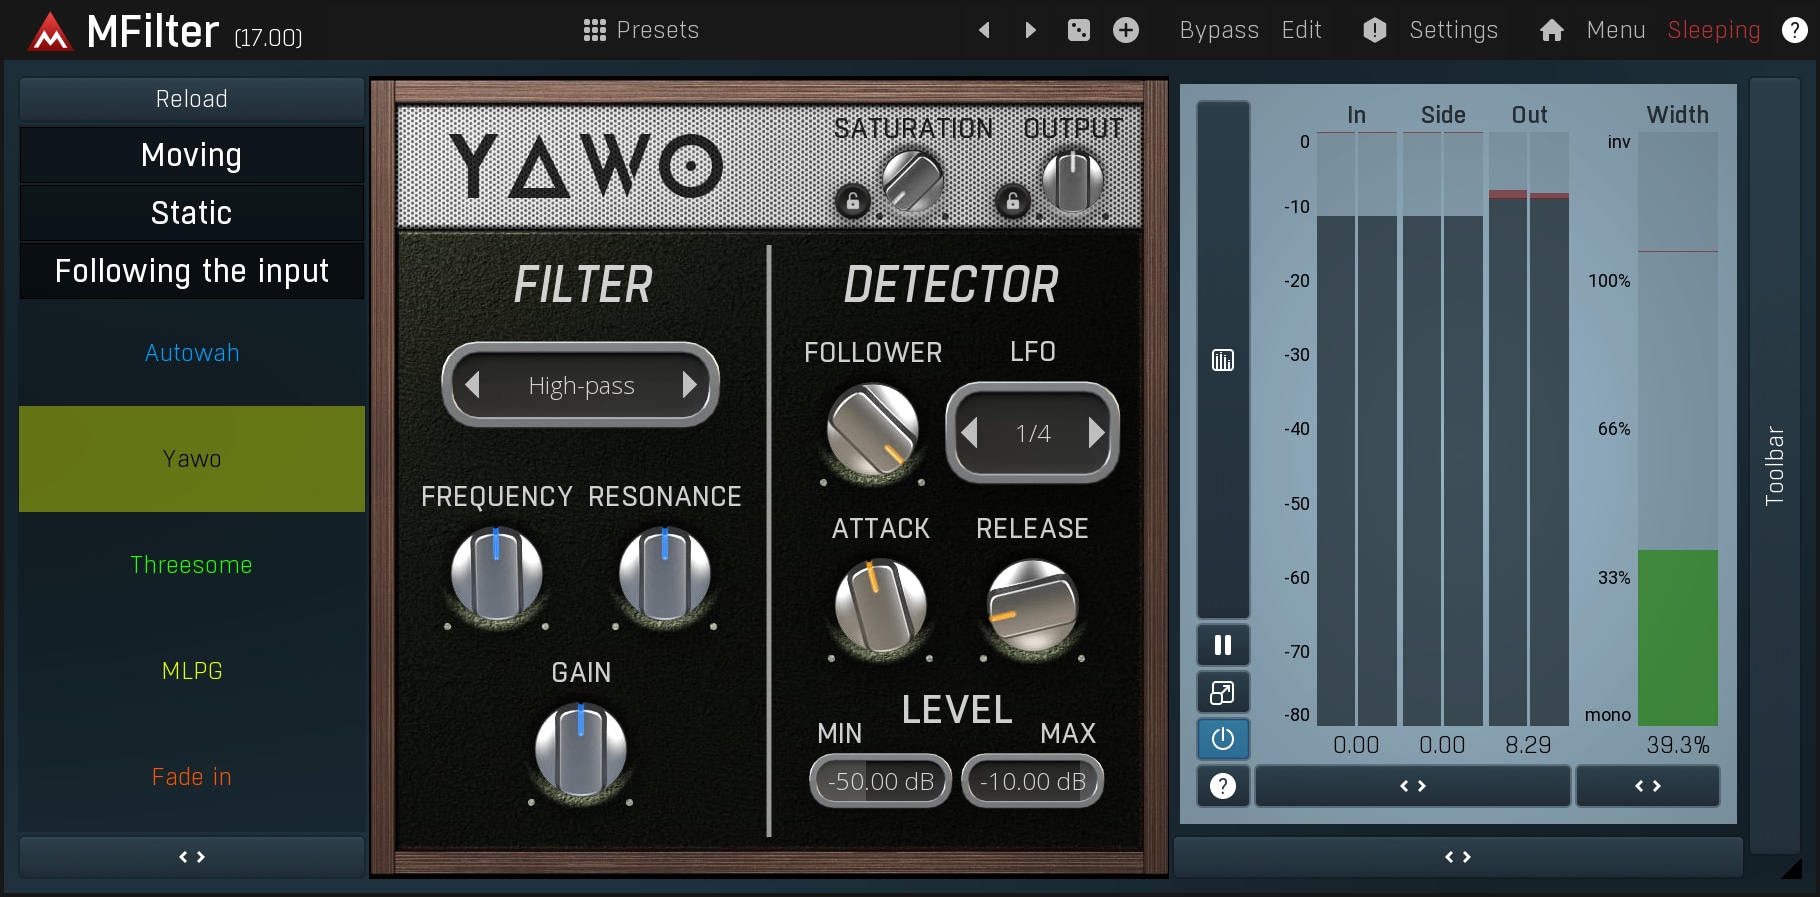Pause the level meter display
Image resolution: width=1820 pixels, height=897 pixels.
[x=1222, y=645]
